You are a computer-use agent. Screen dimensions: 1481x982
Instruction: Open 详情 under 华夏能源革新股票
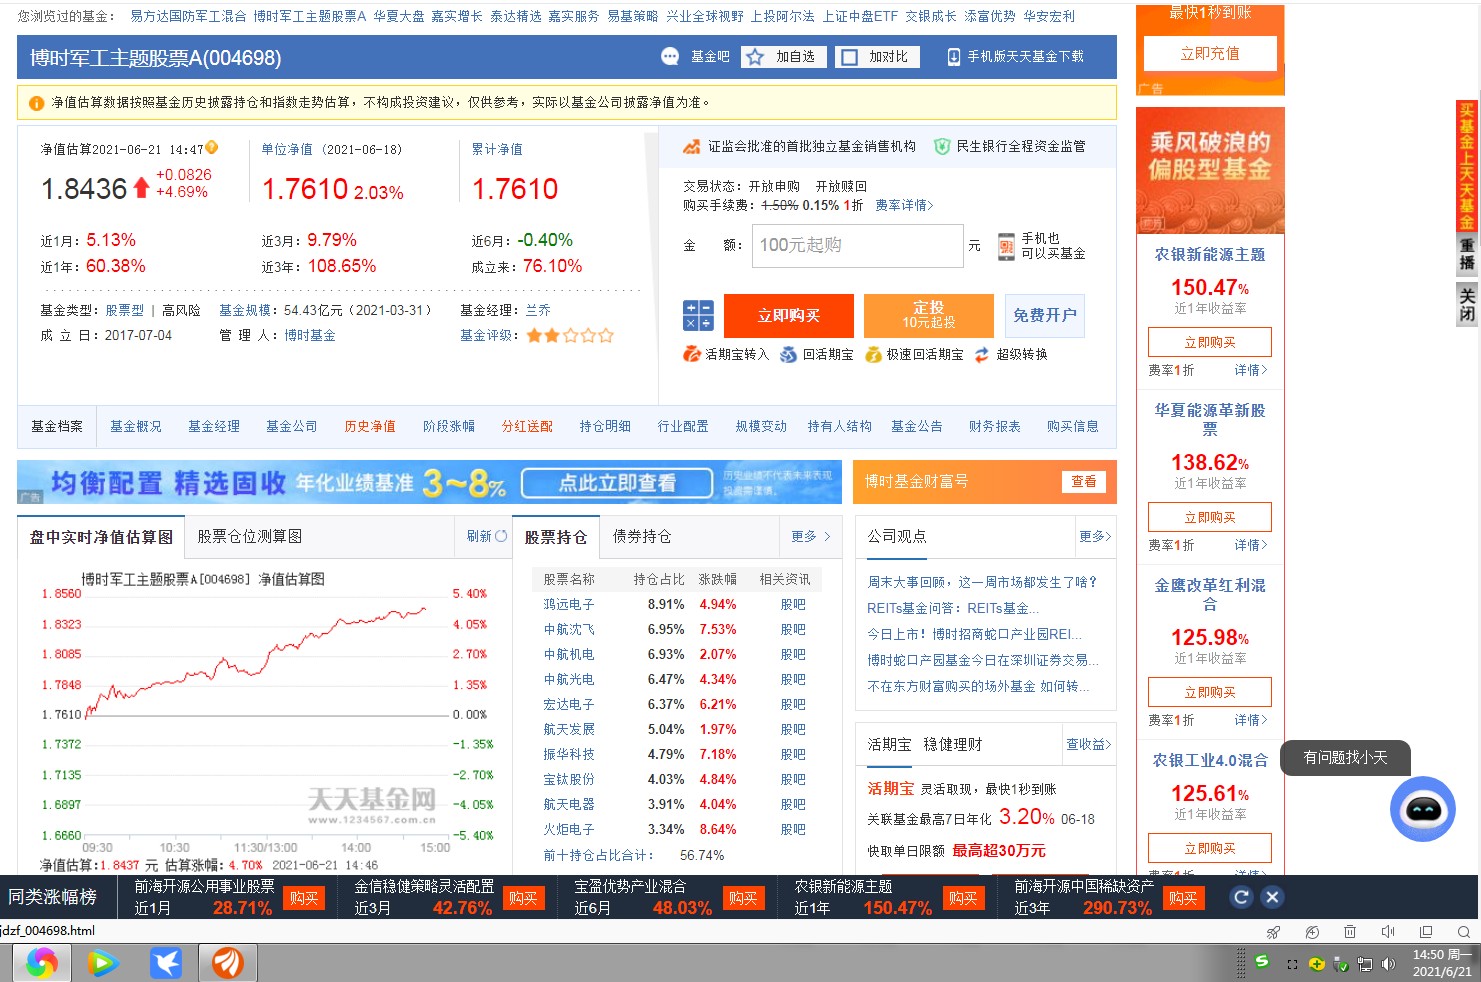pyautogui.click(x=1250, y=545)
